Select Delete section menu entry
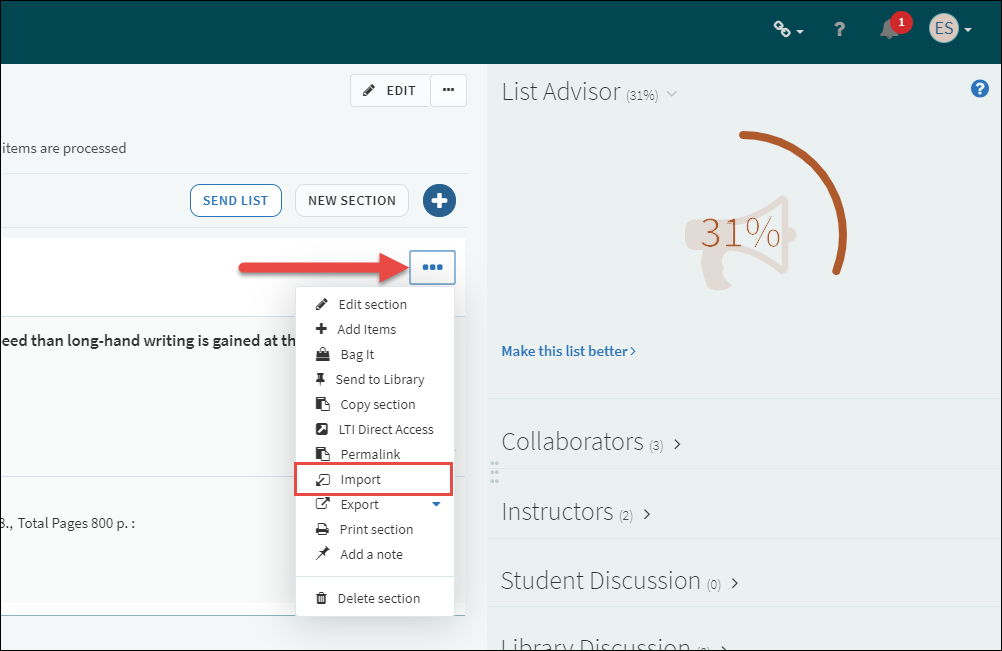Viewport: 1002px width, 651px height. coord(378,598)
